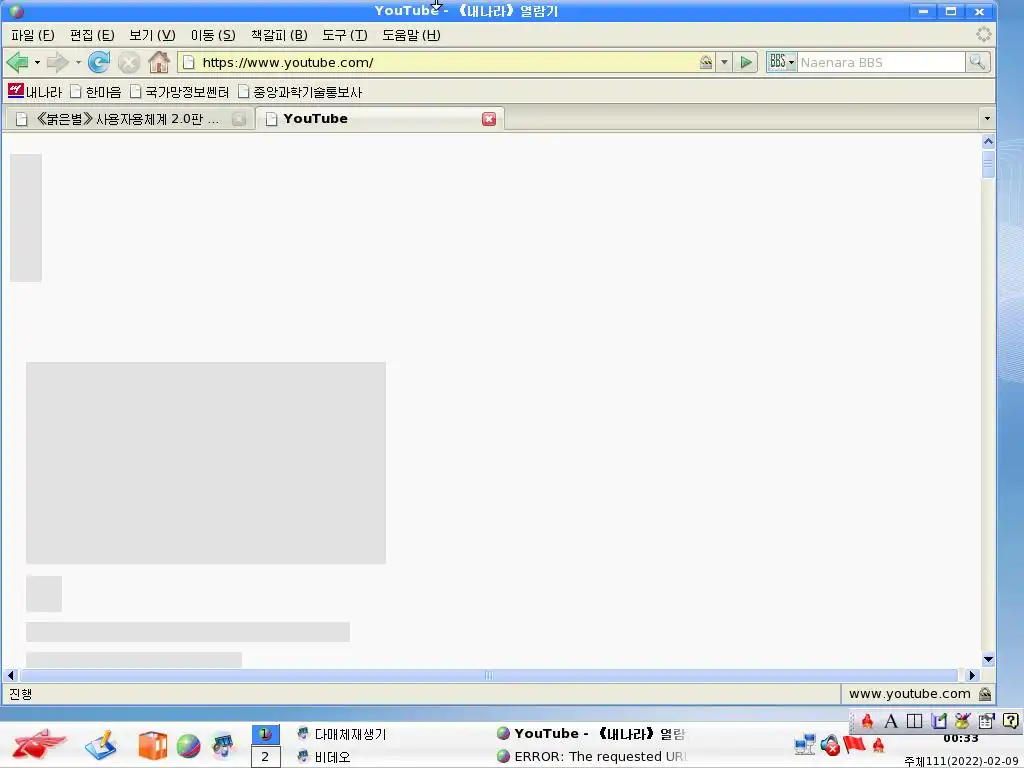Open the list-all-tabs dropdown arrow
Viewport: 1024px width, 768px height.
(987, 119)
